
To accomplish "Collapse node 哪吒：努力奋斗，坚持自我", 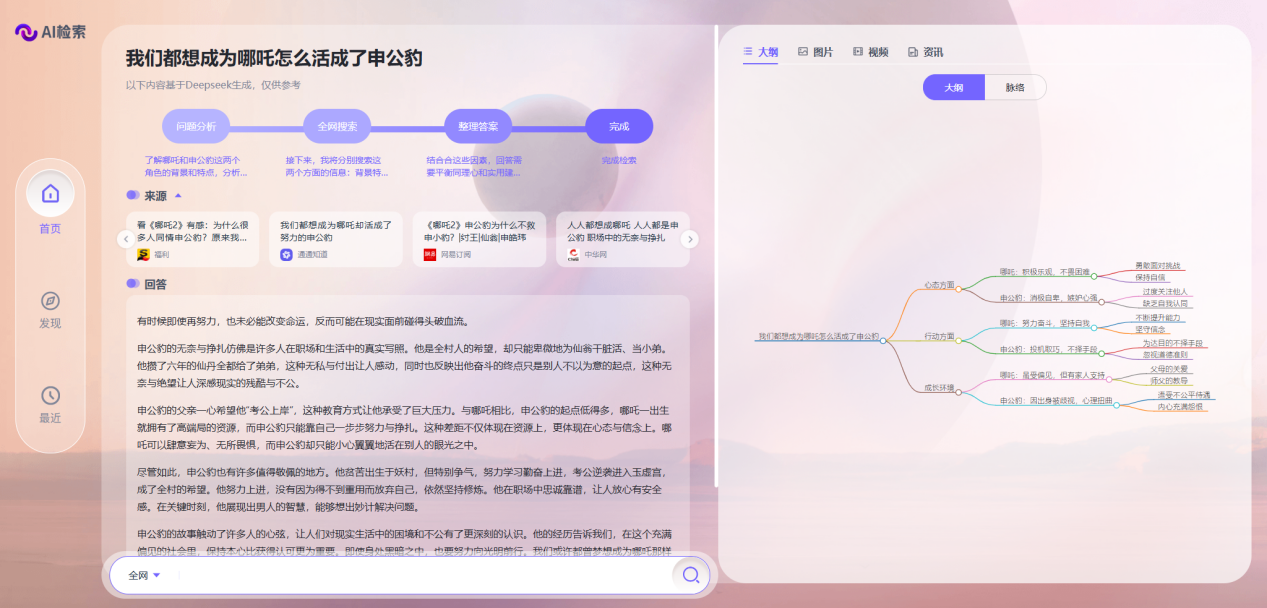I will click(1094, 327).
